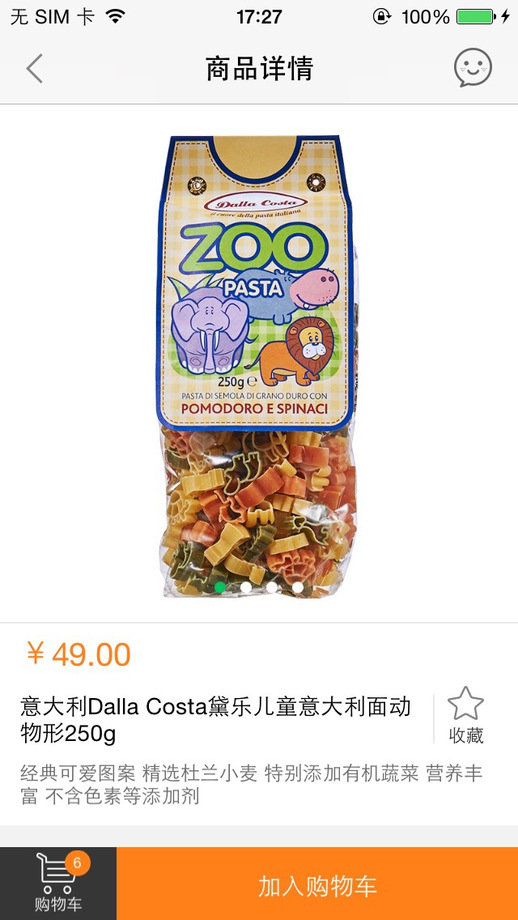Tap the gray product description text
The image size is (518, 920).
click(251, 784)
